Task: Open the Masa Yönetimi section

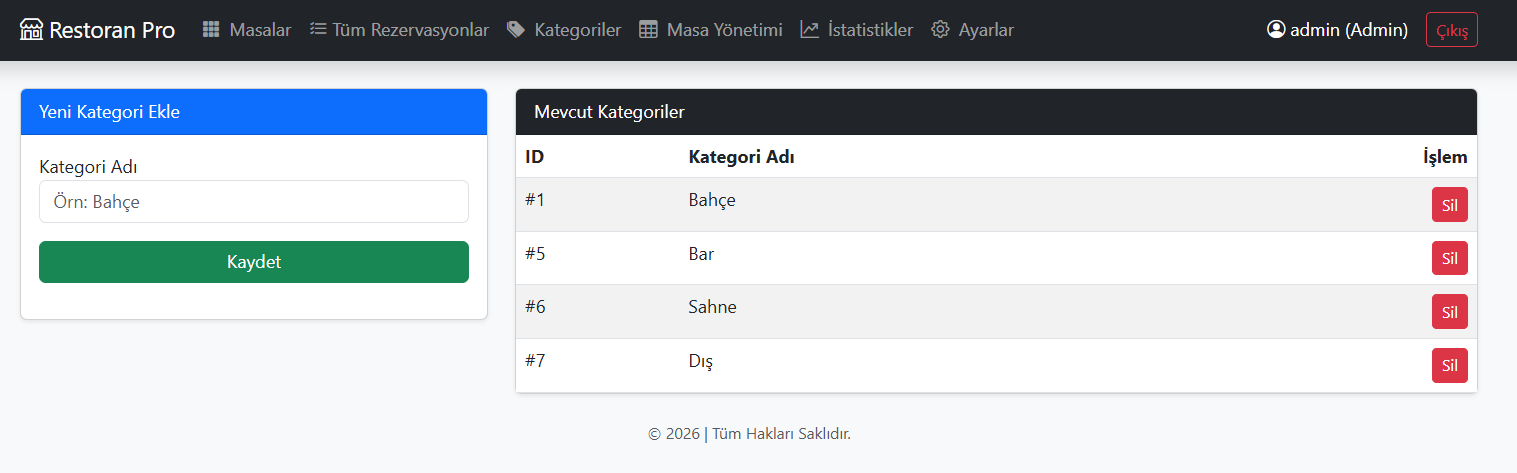Action: click(x=711, y=30)
